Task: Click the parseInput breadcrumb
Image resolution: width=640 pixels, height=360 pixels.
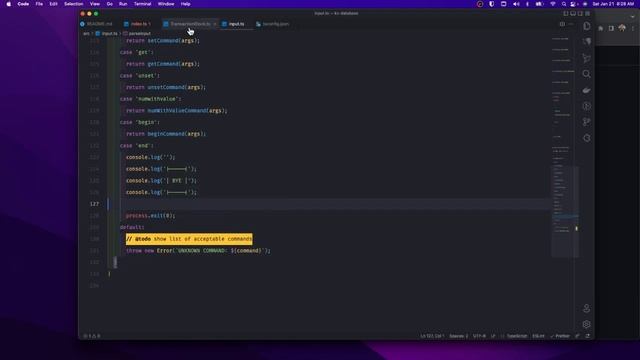Action: coord(137,33)
